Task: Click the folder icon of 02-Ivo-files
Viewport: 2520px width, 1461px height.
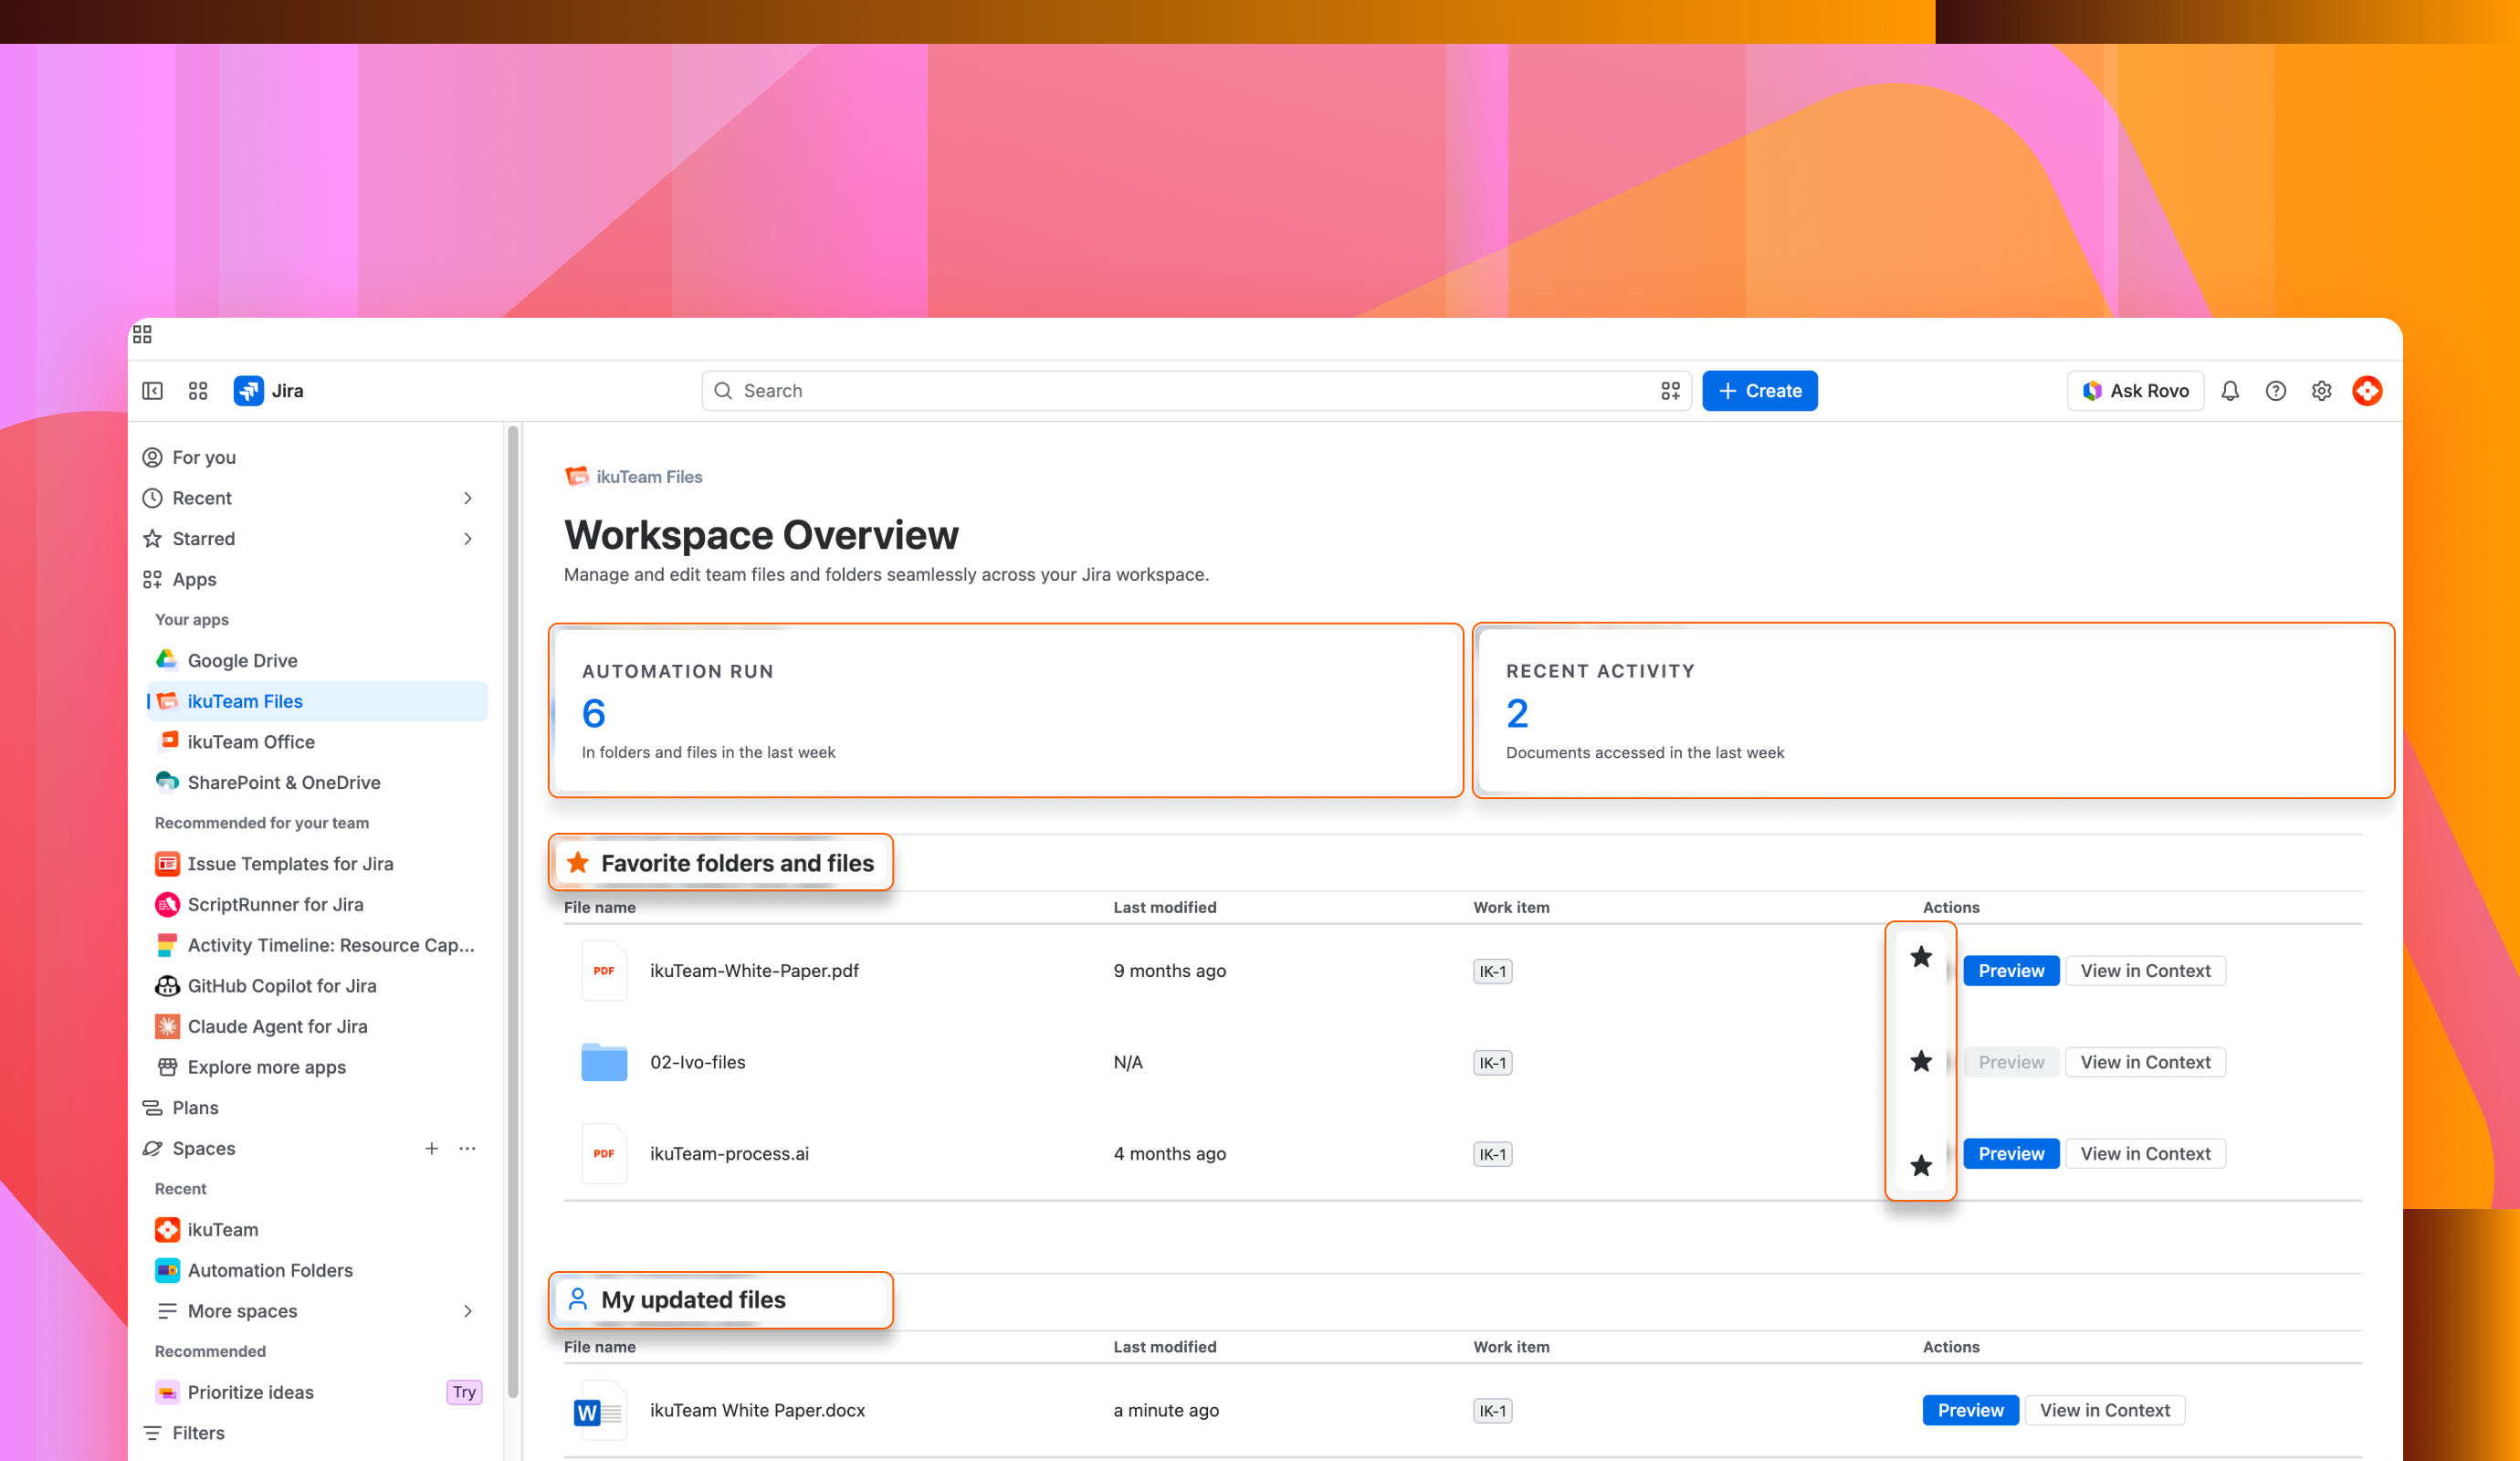Action: pos(604,1062)
